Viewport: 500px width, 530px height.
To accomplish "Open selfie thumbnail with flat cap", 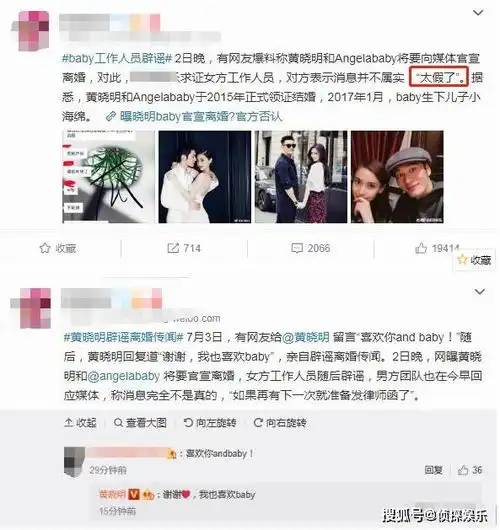I will tap(397, 177).
